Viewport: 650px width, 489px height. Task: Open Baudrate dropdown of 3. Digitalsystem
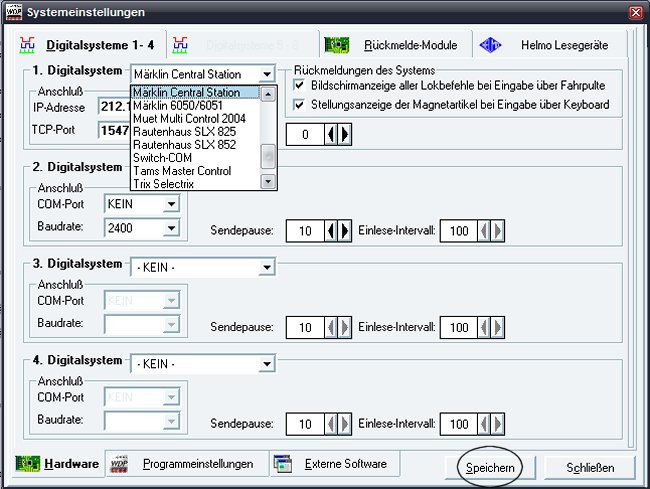coord(171,324)
